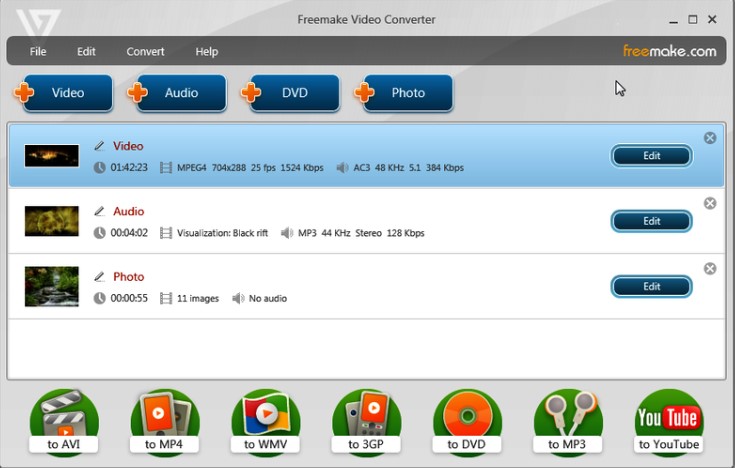Click the "11 images" text

tap(198, 299)
